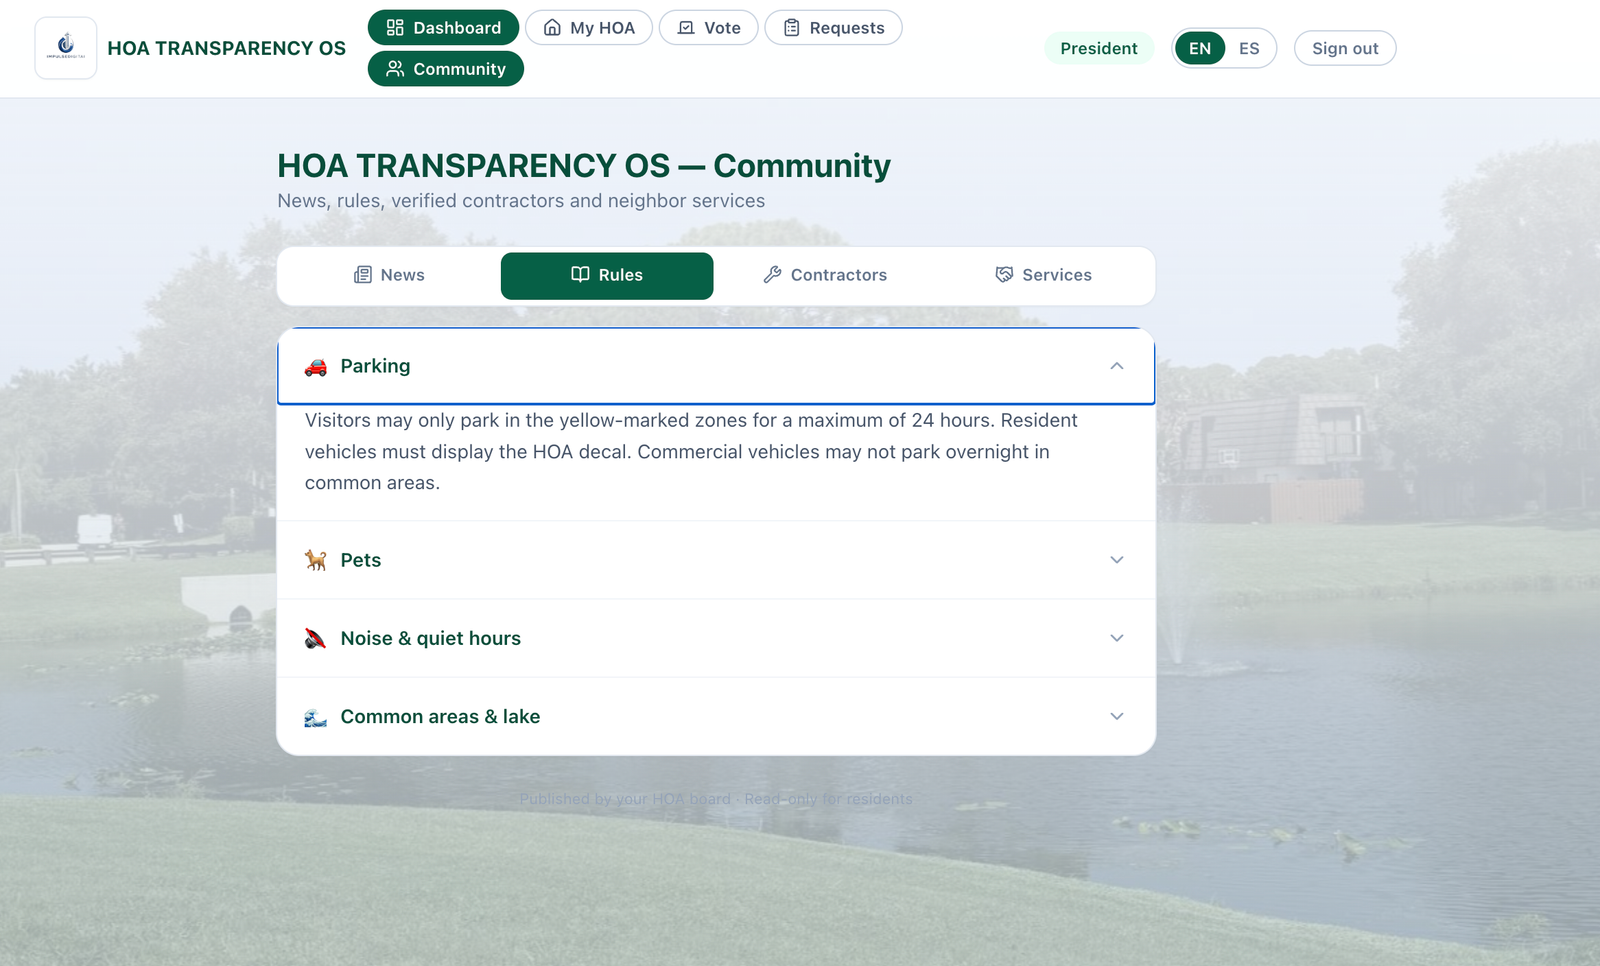
Task: Click the newspaper icon in News tab
Action: 363,275
